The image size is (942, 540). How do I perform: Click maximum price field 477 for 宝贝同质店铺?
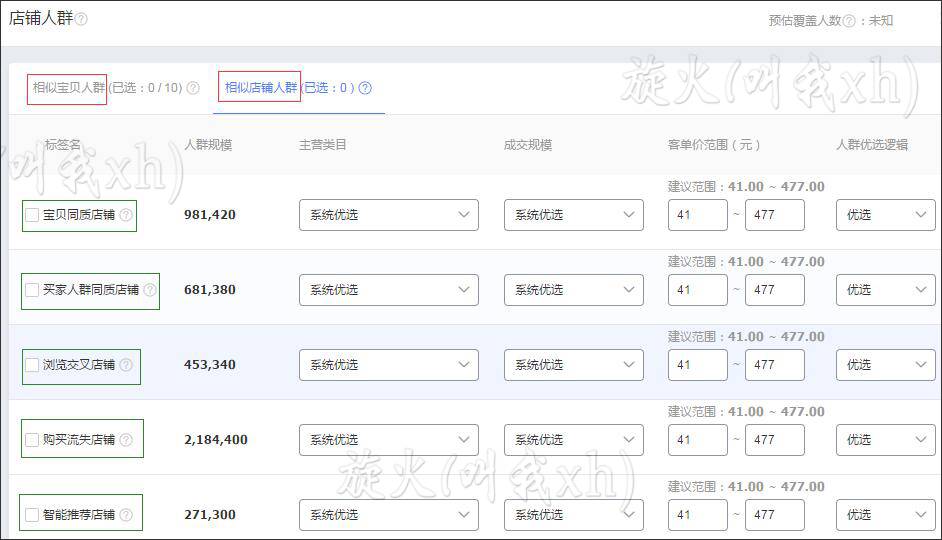(x=774, y=215)
